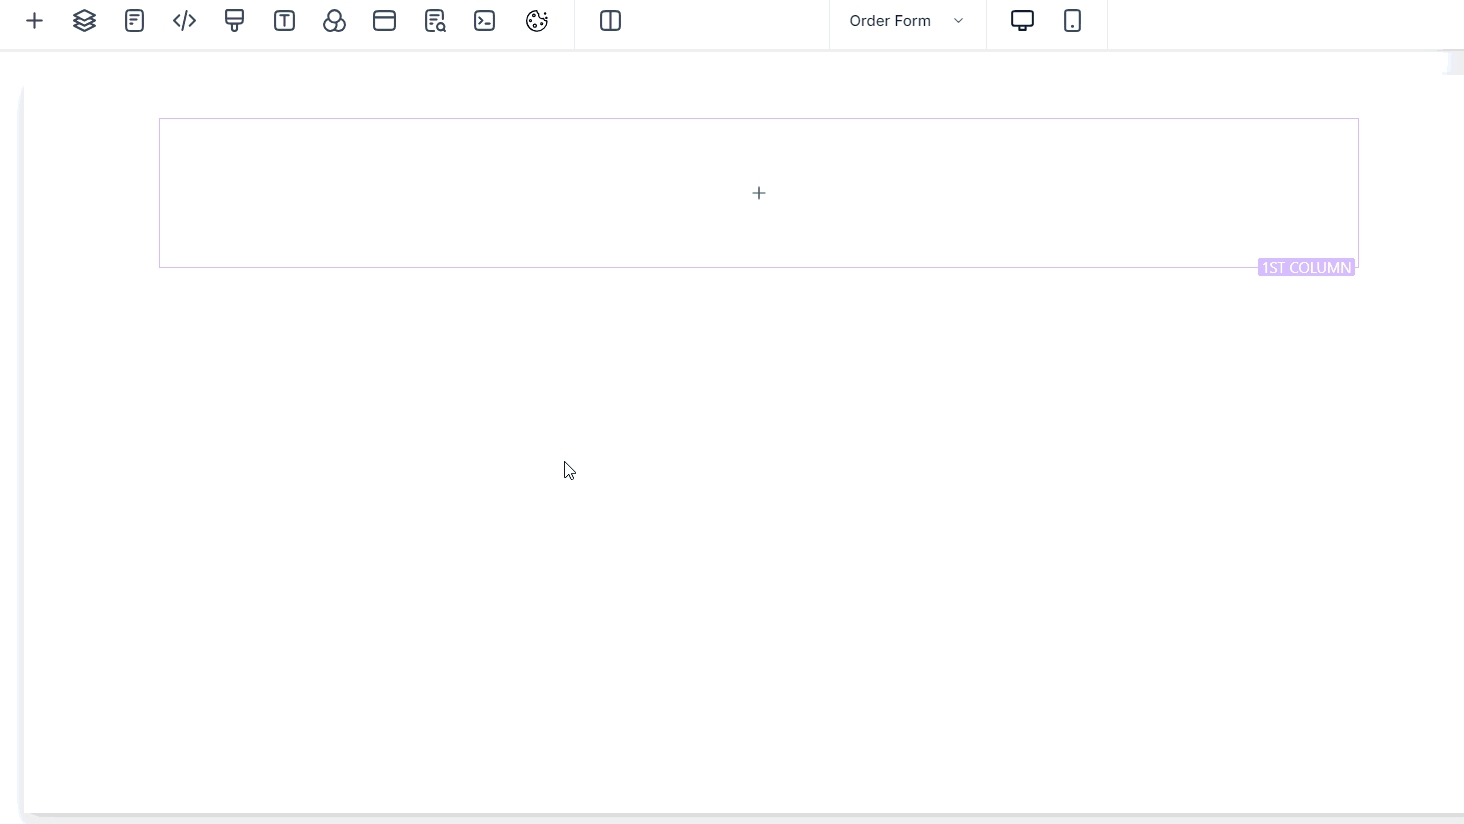Viewport: 1464px width, 824px height.
Task: Open the typography T icon
Action: click(x=285, y=21)
